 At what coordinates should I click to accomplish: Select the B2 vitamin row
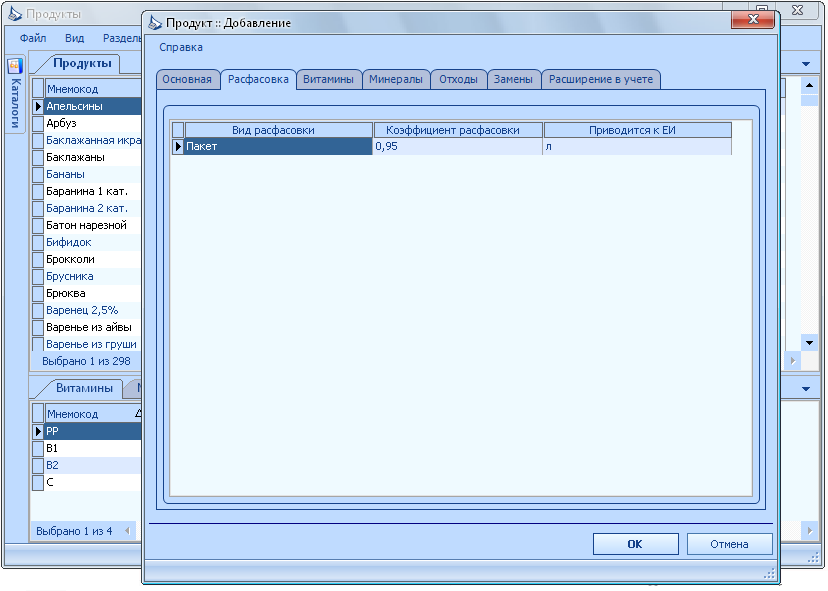[x=93, y=465]
